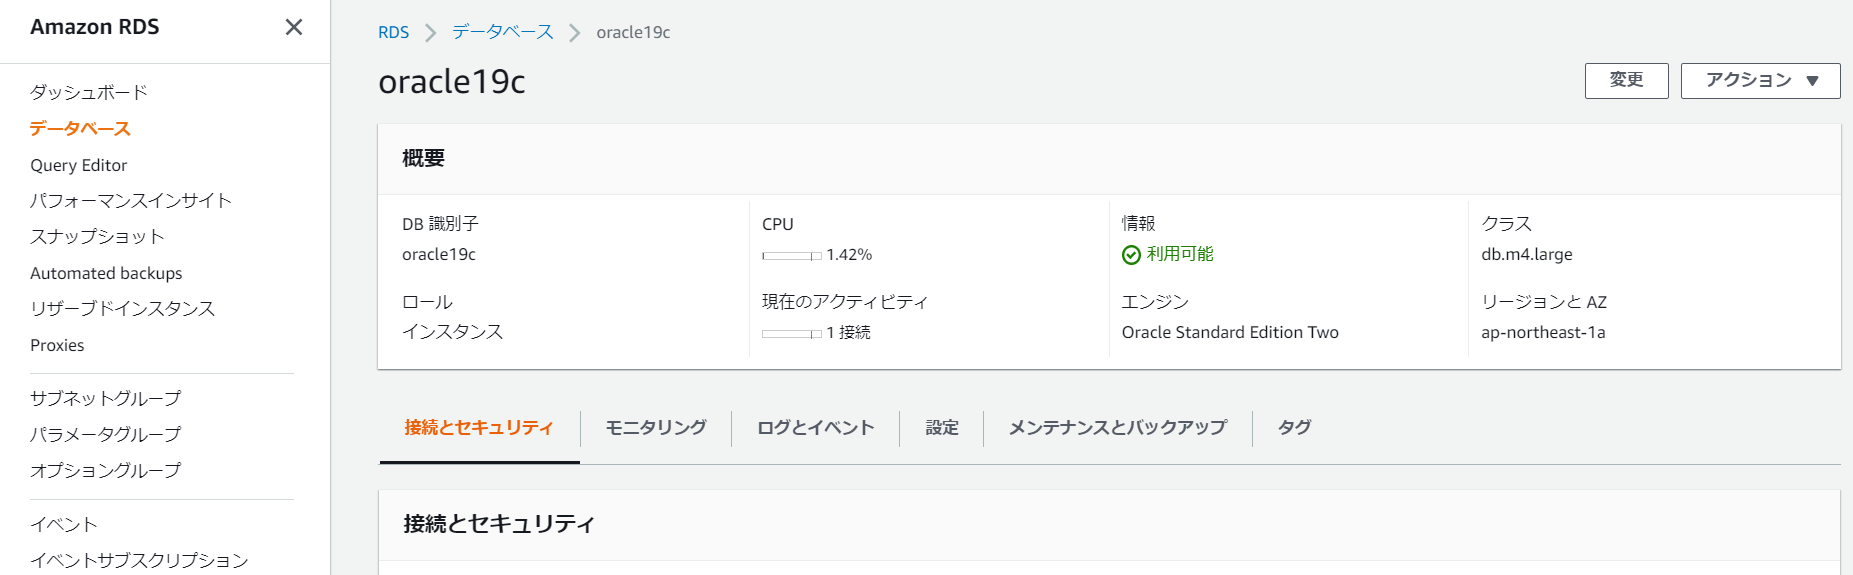Click the インスタンス role value
The height and width of the screenshot is (575, 1853).
(x=453, y=332)
